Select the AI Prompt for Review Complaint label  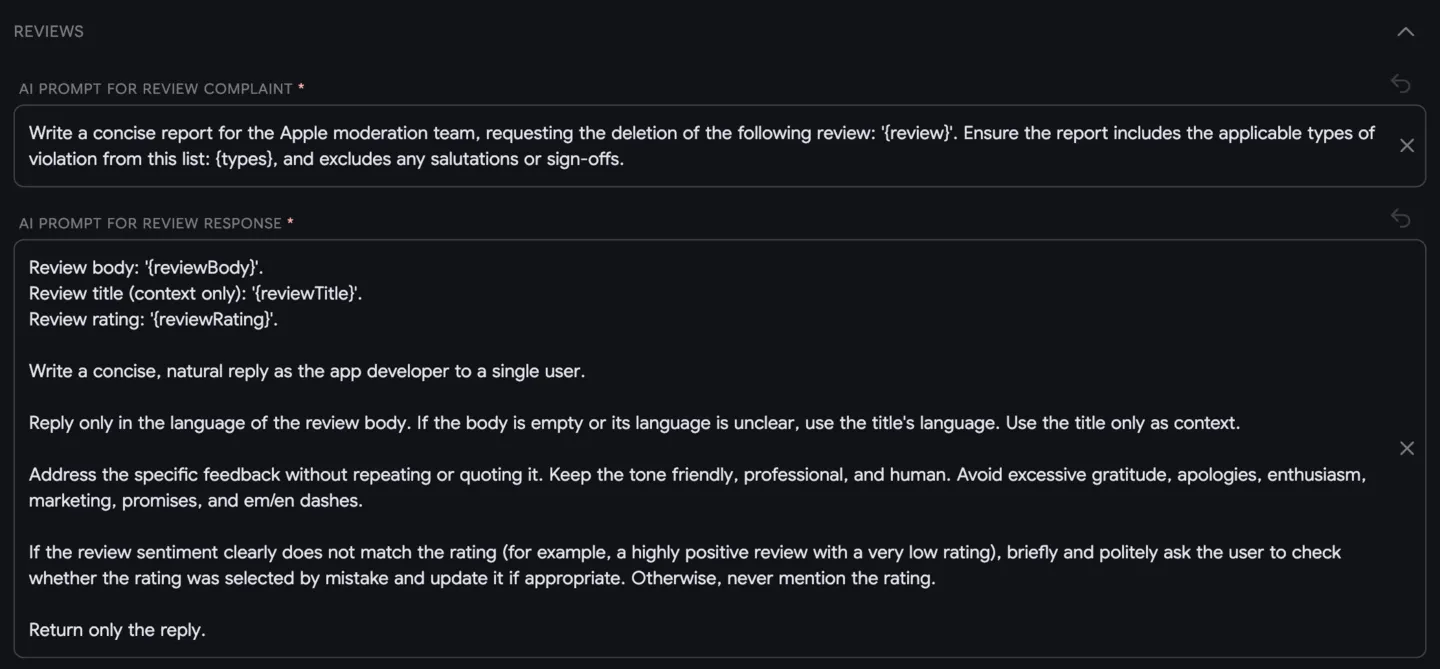click(x=156, y=89)
